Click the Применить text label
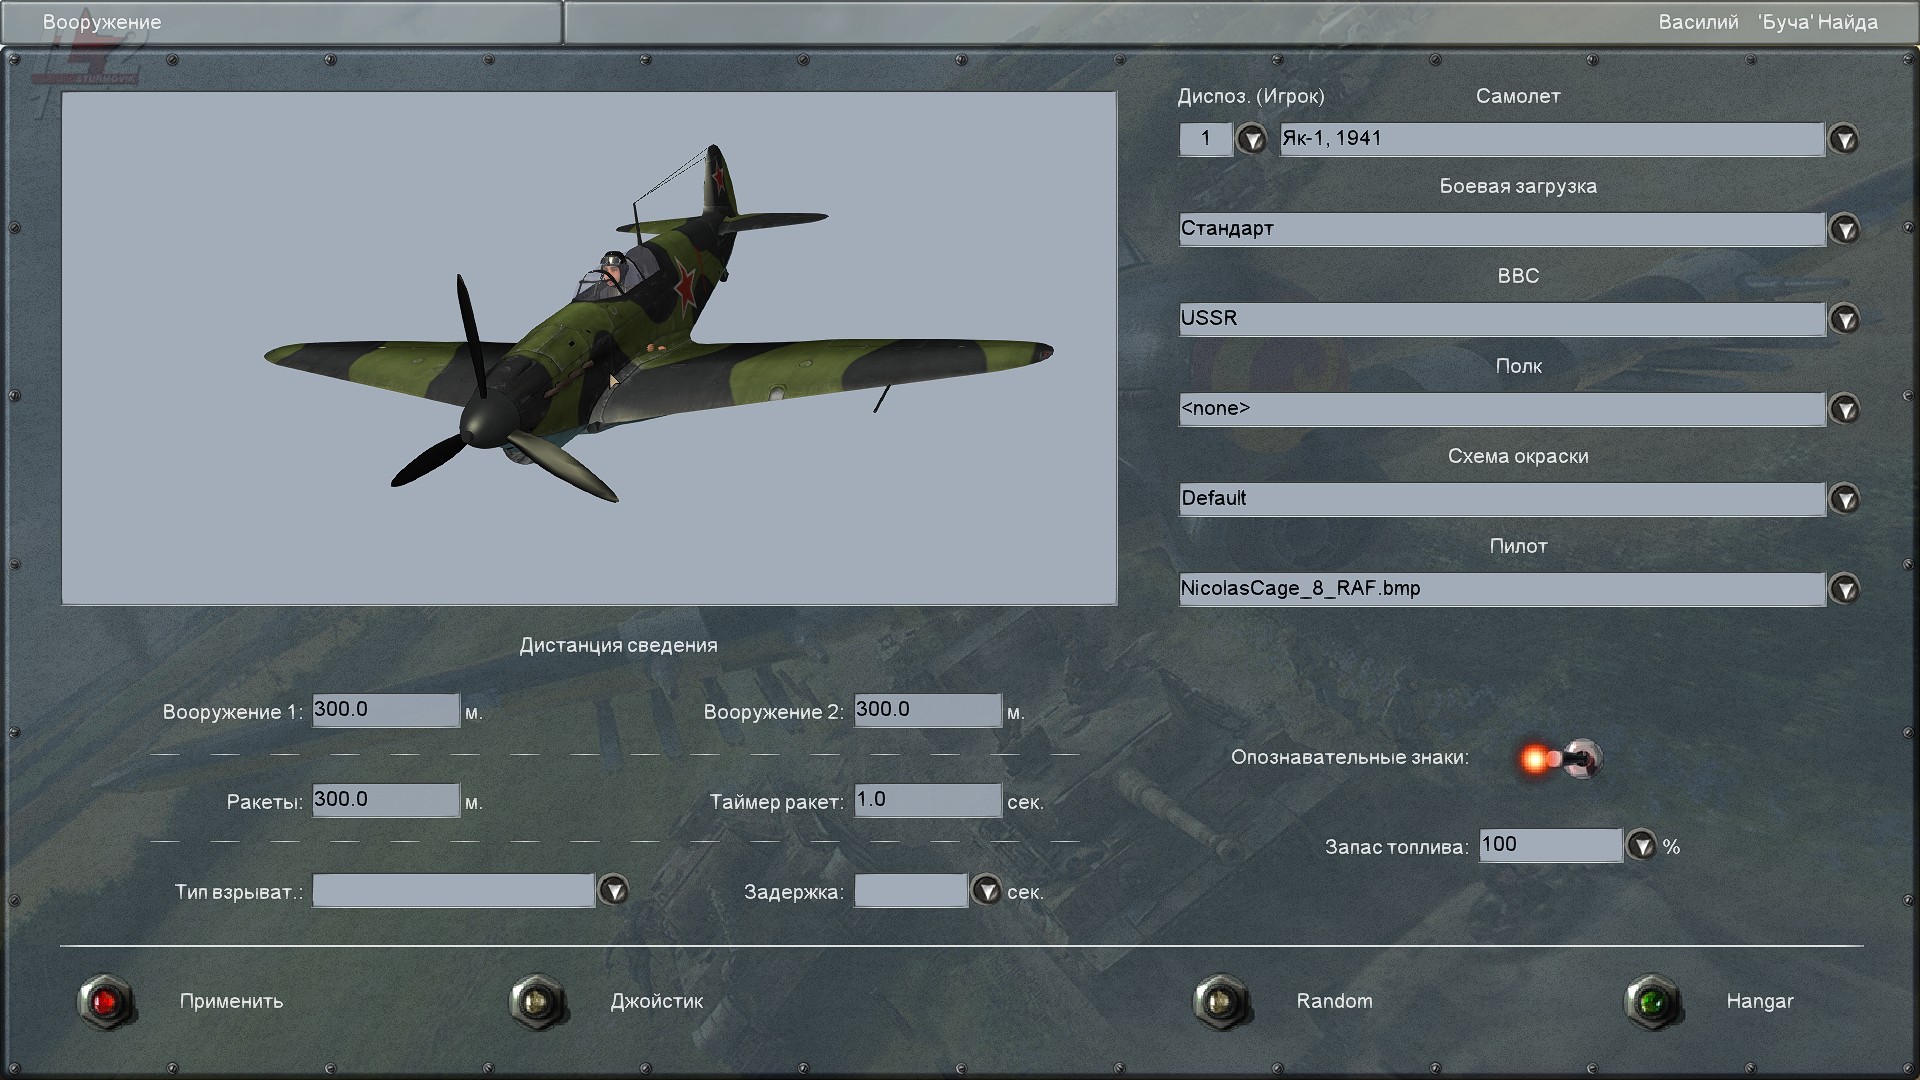This screenshot has height=1080, width=1920. pos(231,1001)
